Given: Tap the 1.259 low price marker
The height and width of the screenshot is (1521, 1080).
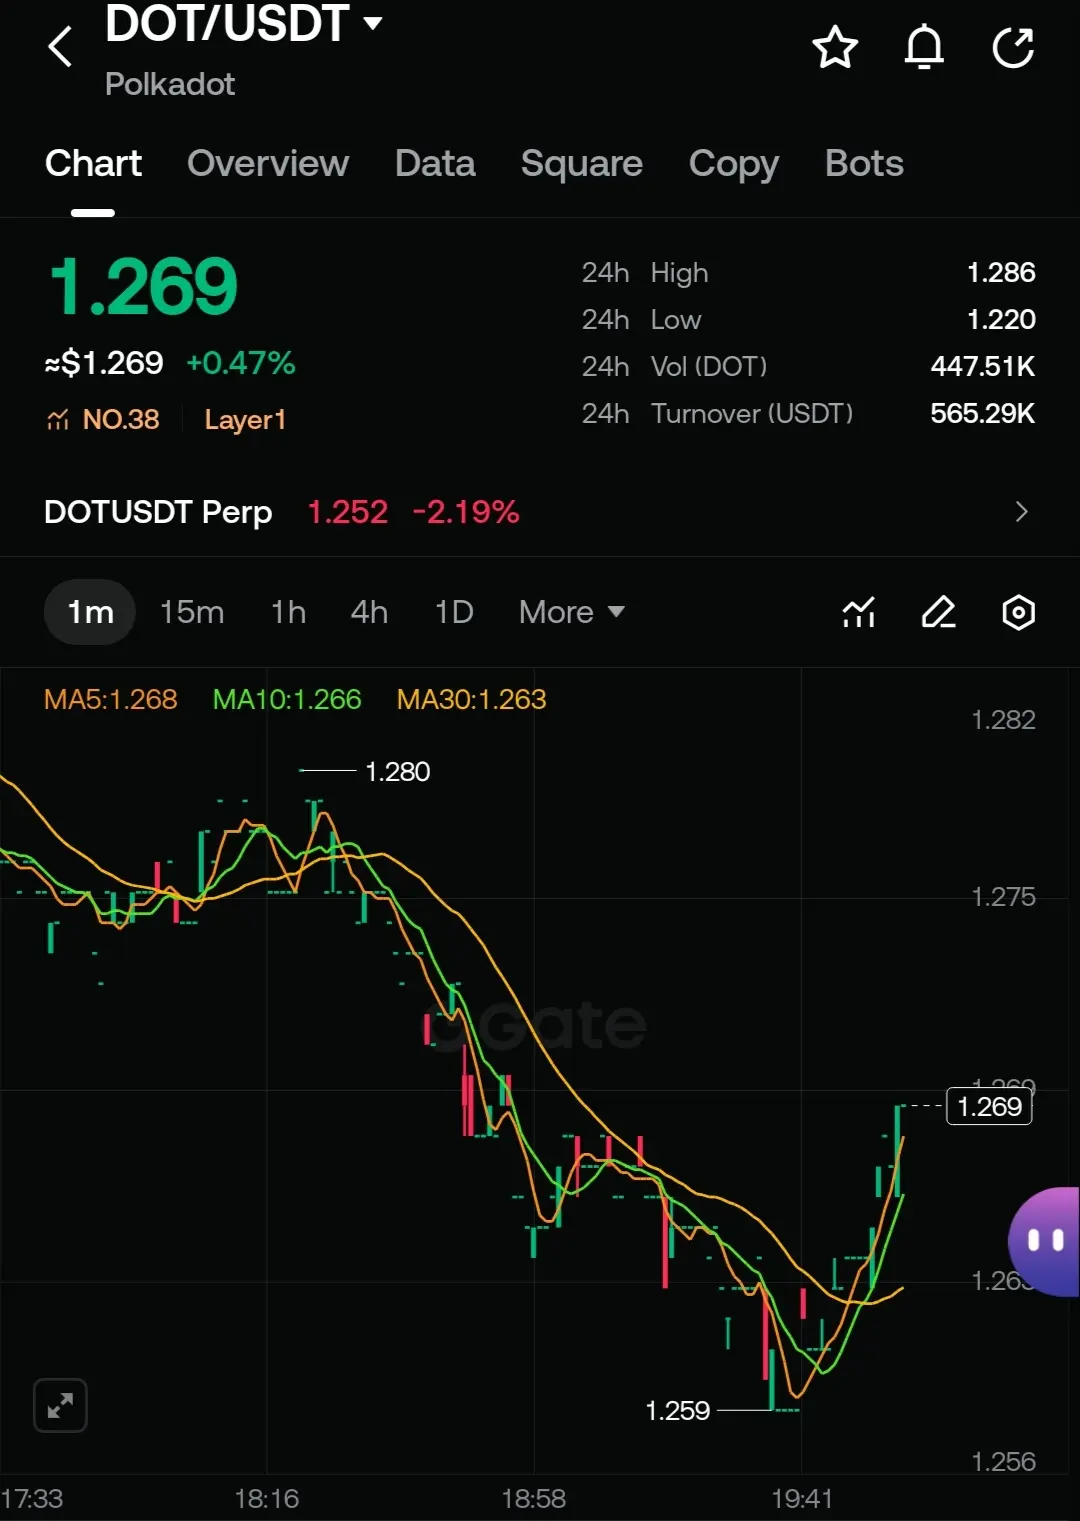Looking at the screenshot, I should tap(677, 1411).
